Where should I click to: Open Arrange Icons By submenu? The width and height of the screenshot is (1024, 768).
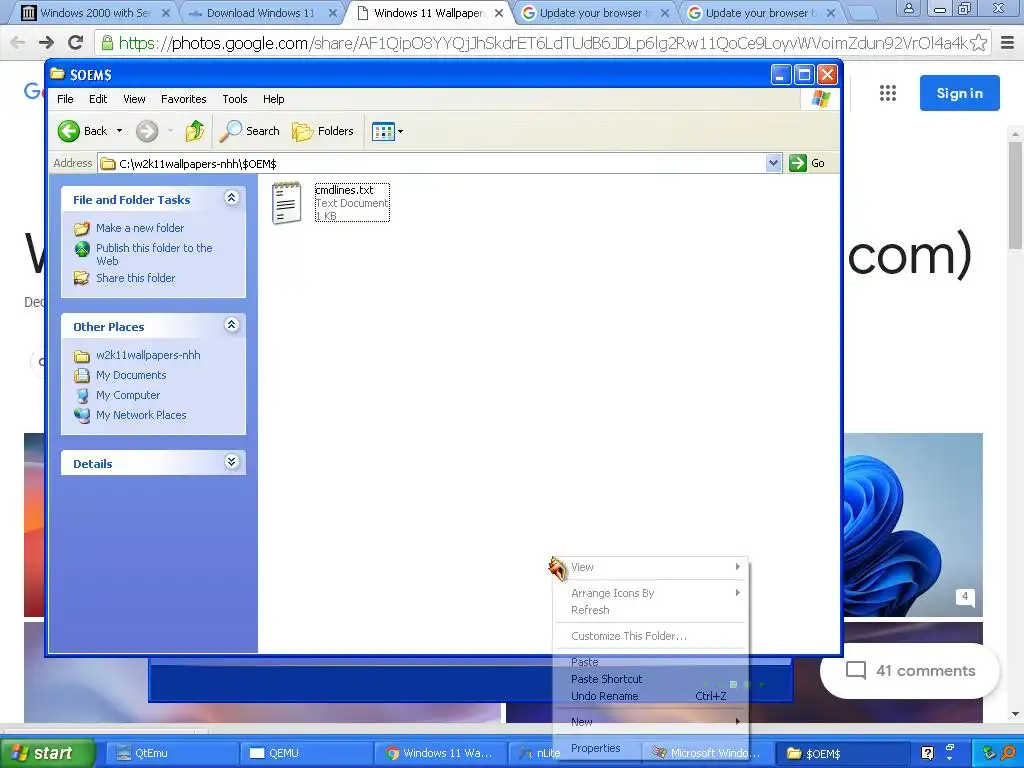[x=650, y=593]
